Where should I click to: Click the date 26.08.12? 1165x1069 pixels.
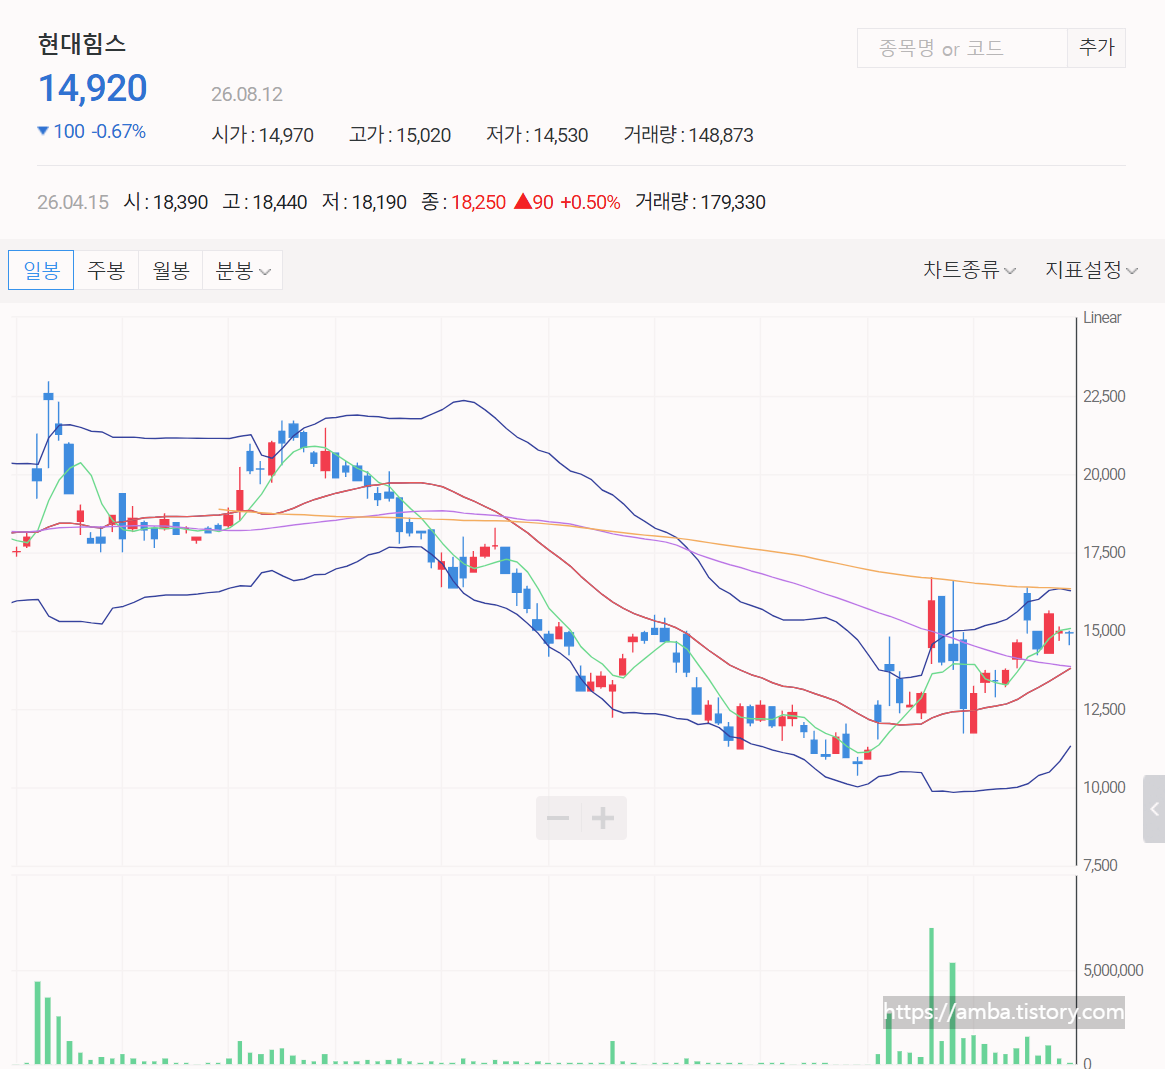[247, 94]
